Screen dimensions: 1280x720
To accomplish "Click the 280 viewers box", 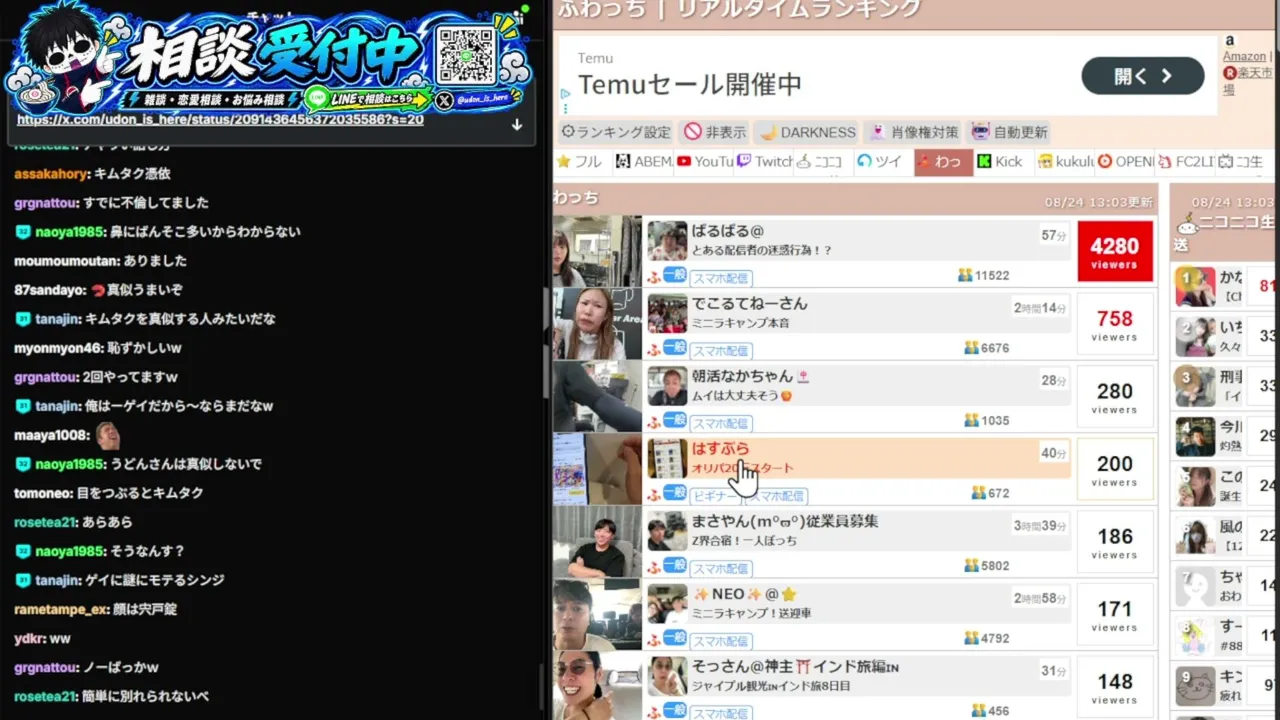I will (x=1115, y=397).
